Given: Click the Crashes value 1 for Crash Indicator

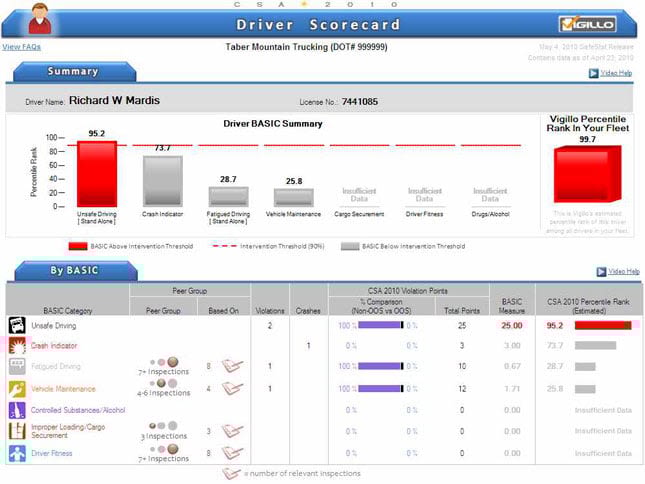Looking at the screenshot, I should pos(309,346).
